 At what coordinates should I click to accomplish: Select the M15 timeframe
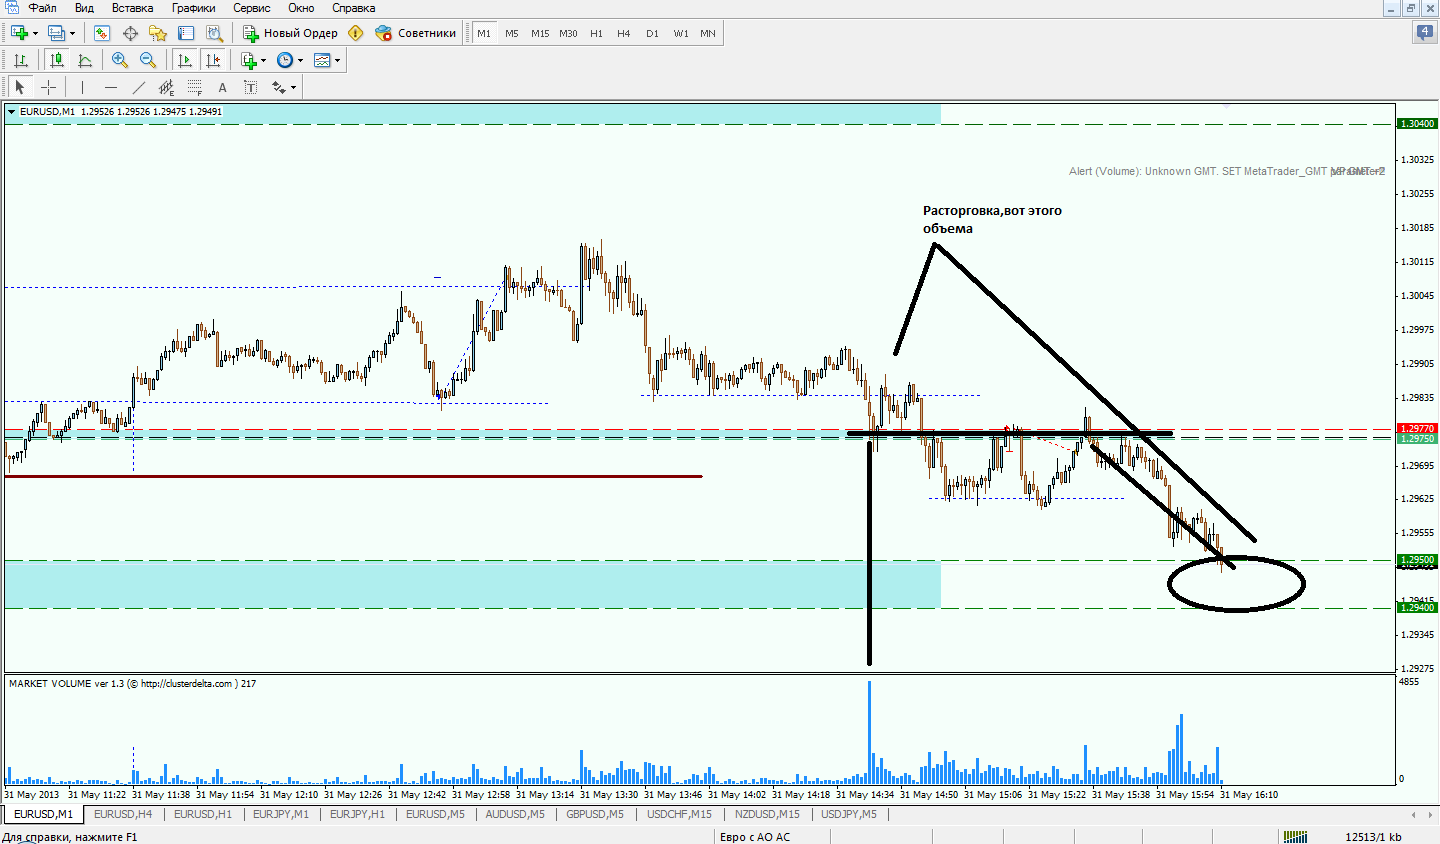(x=540, y=33)
